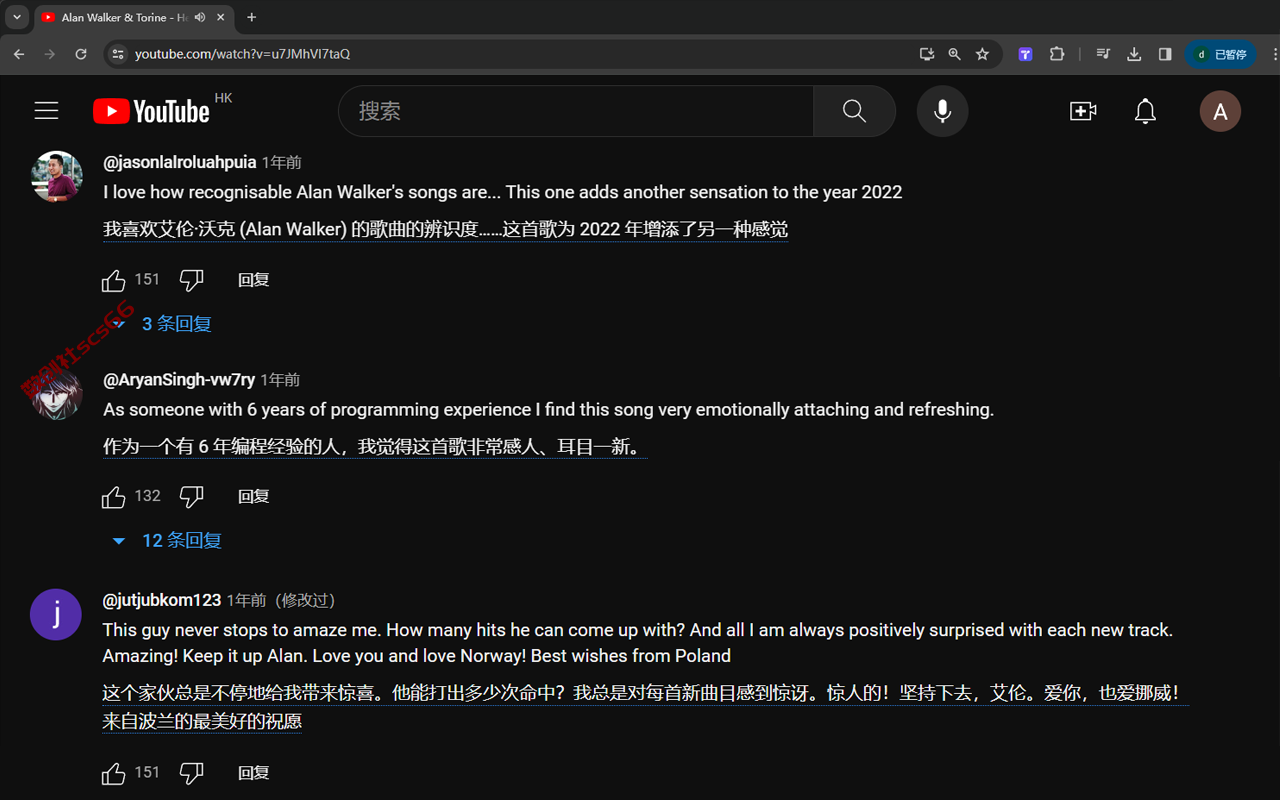Expand the 12 replies thread
This screenshot has width=1280, height=800.
[x=167, y=541]
